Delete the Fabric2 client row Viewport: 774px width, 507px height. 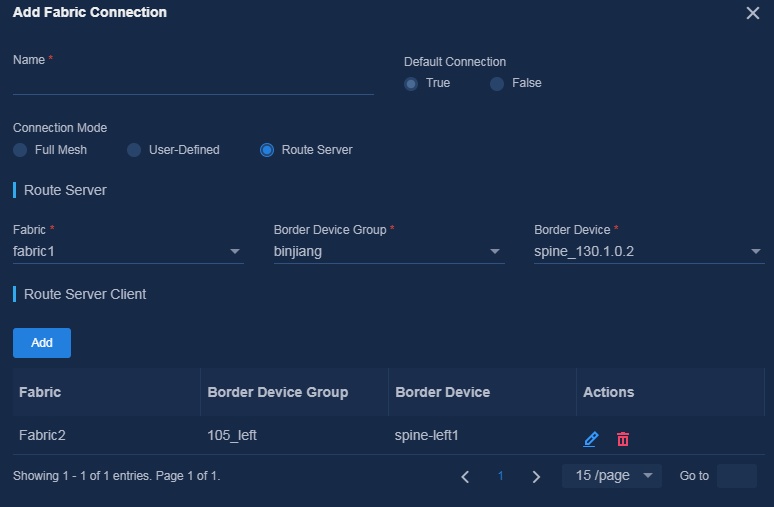coord(623,438)
